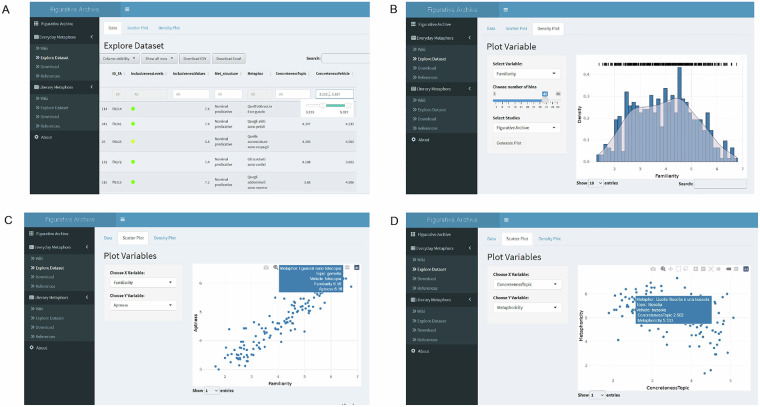This screenshot has height=407, width=760.
Task: Click the About gear icon in panel A sidebar
Action: click(36, 137)
